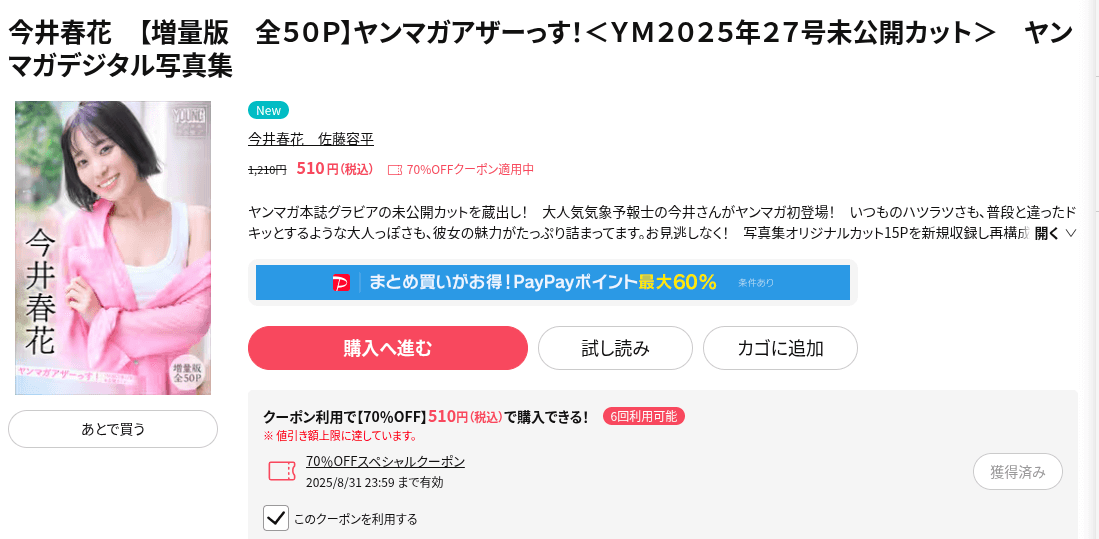This screenshot has width=1099, height=539.
Task: Open the 試し読み preview
Action: (x=615, y=348)
